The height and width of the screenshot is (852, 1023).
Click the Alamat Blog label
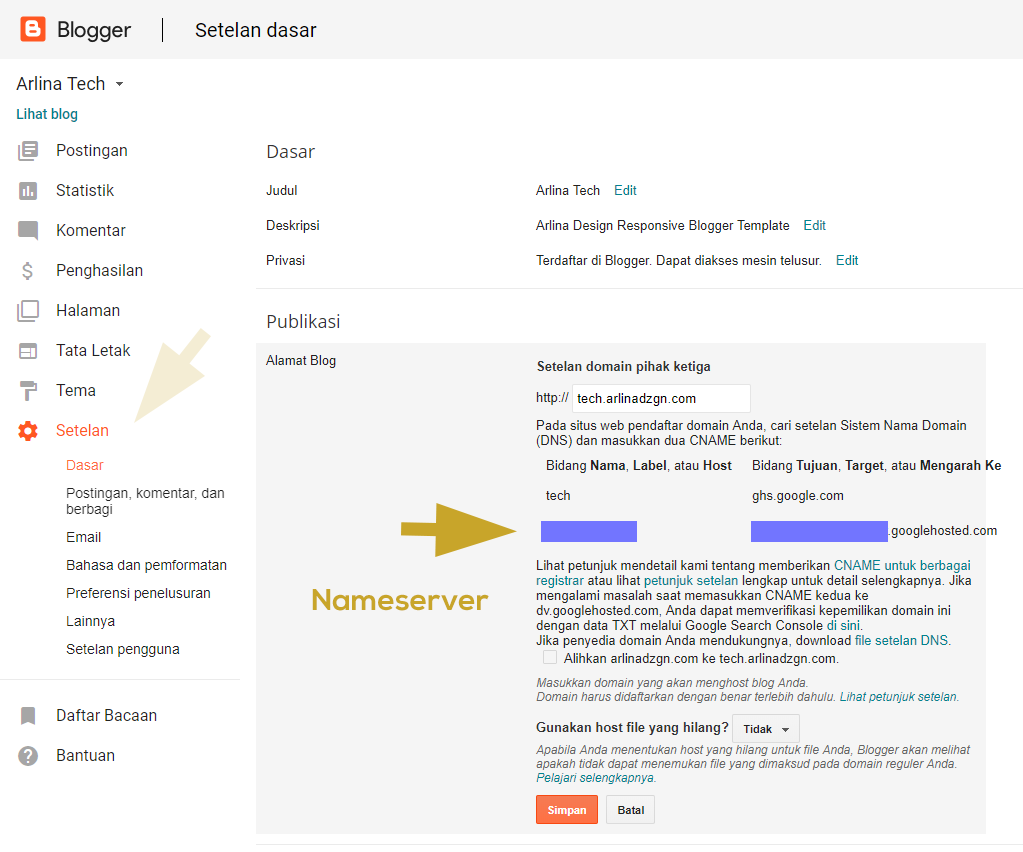[301, 361]
